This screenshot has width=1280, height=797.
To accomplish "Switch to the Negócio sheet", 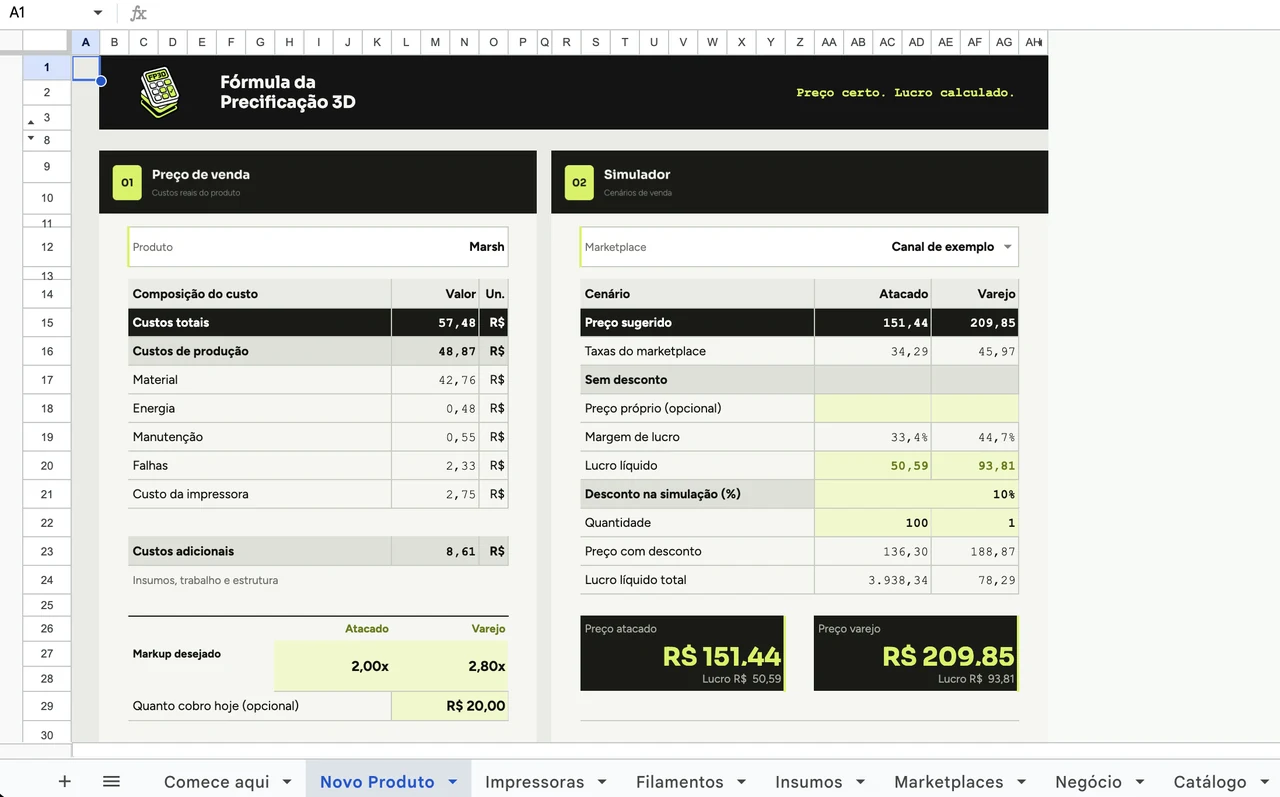I will [1088, 782].
